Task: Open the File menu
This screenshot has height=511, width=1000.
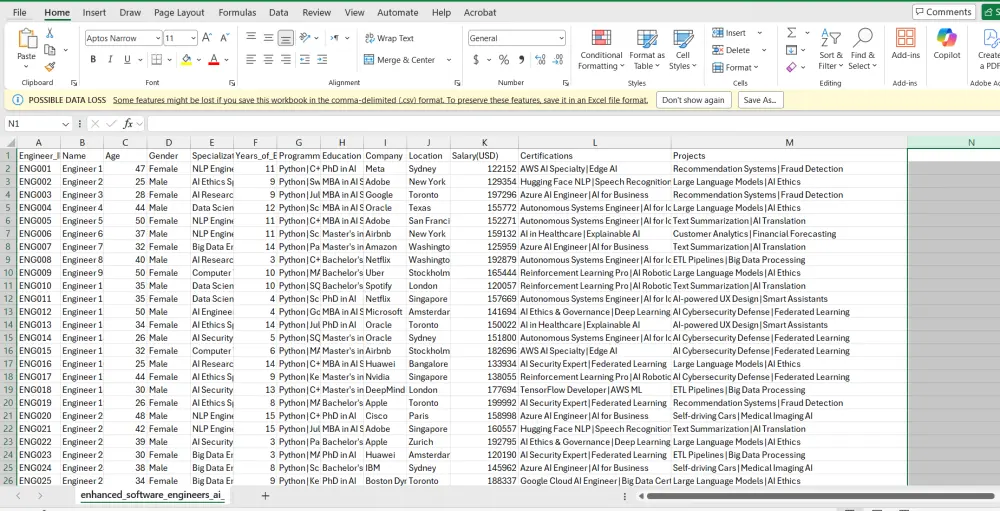Action: [20, 12]
